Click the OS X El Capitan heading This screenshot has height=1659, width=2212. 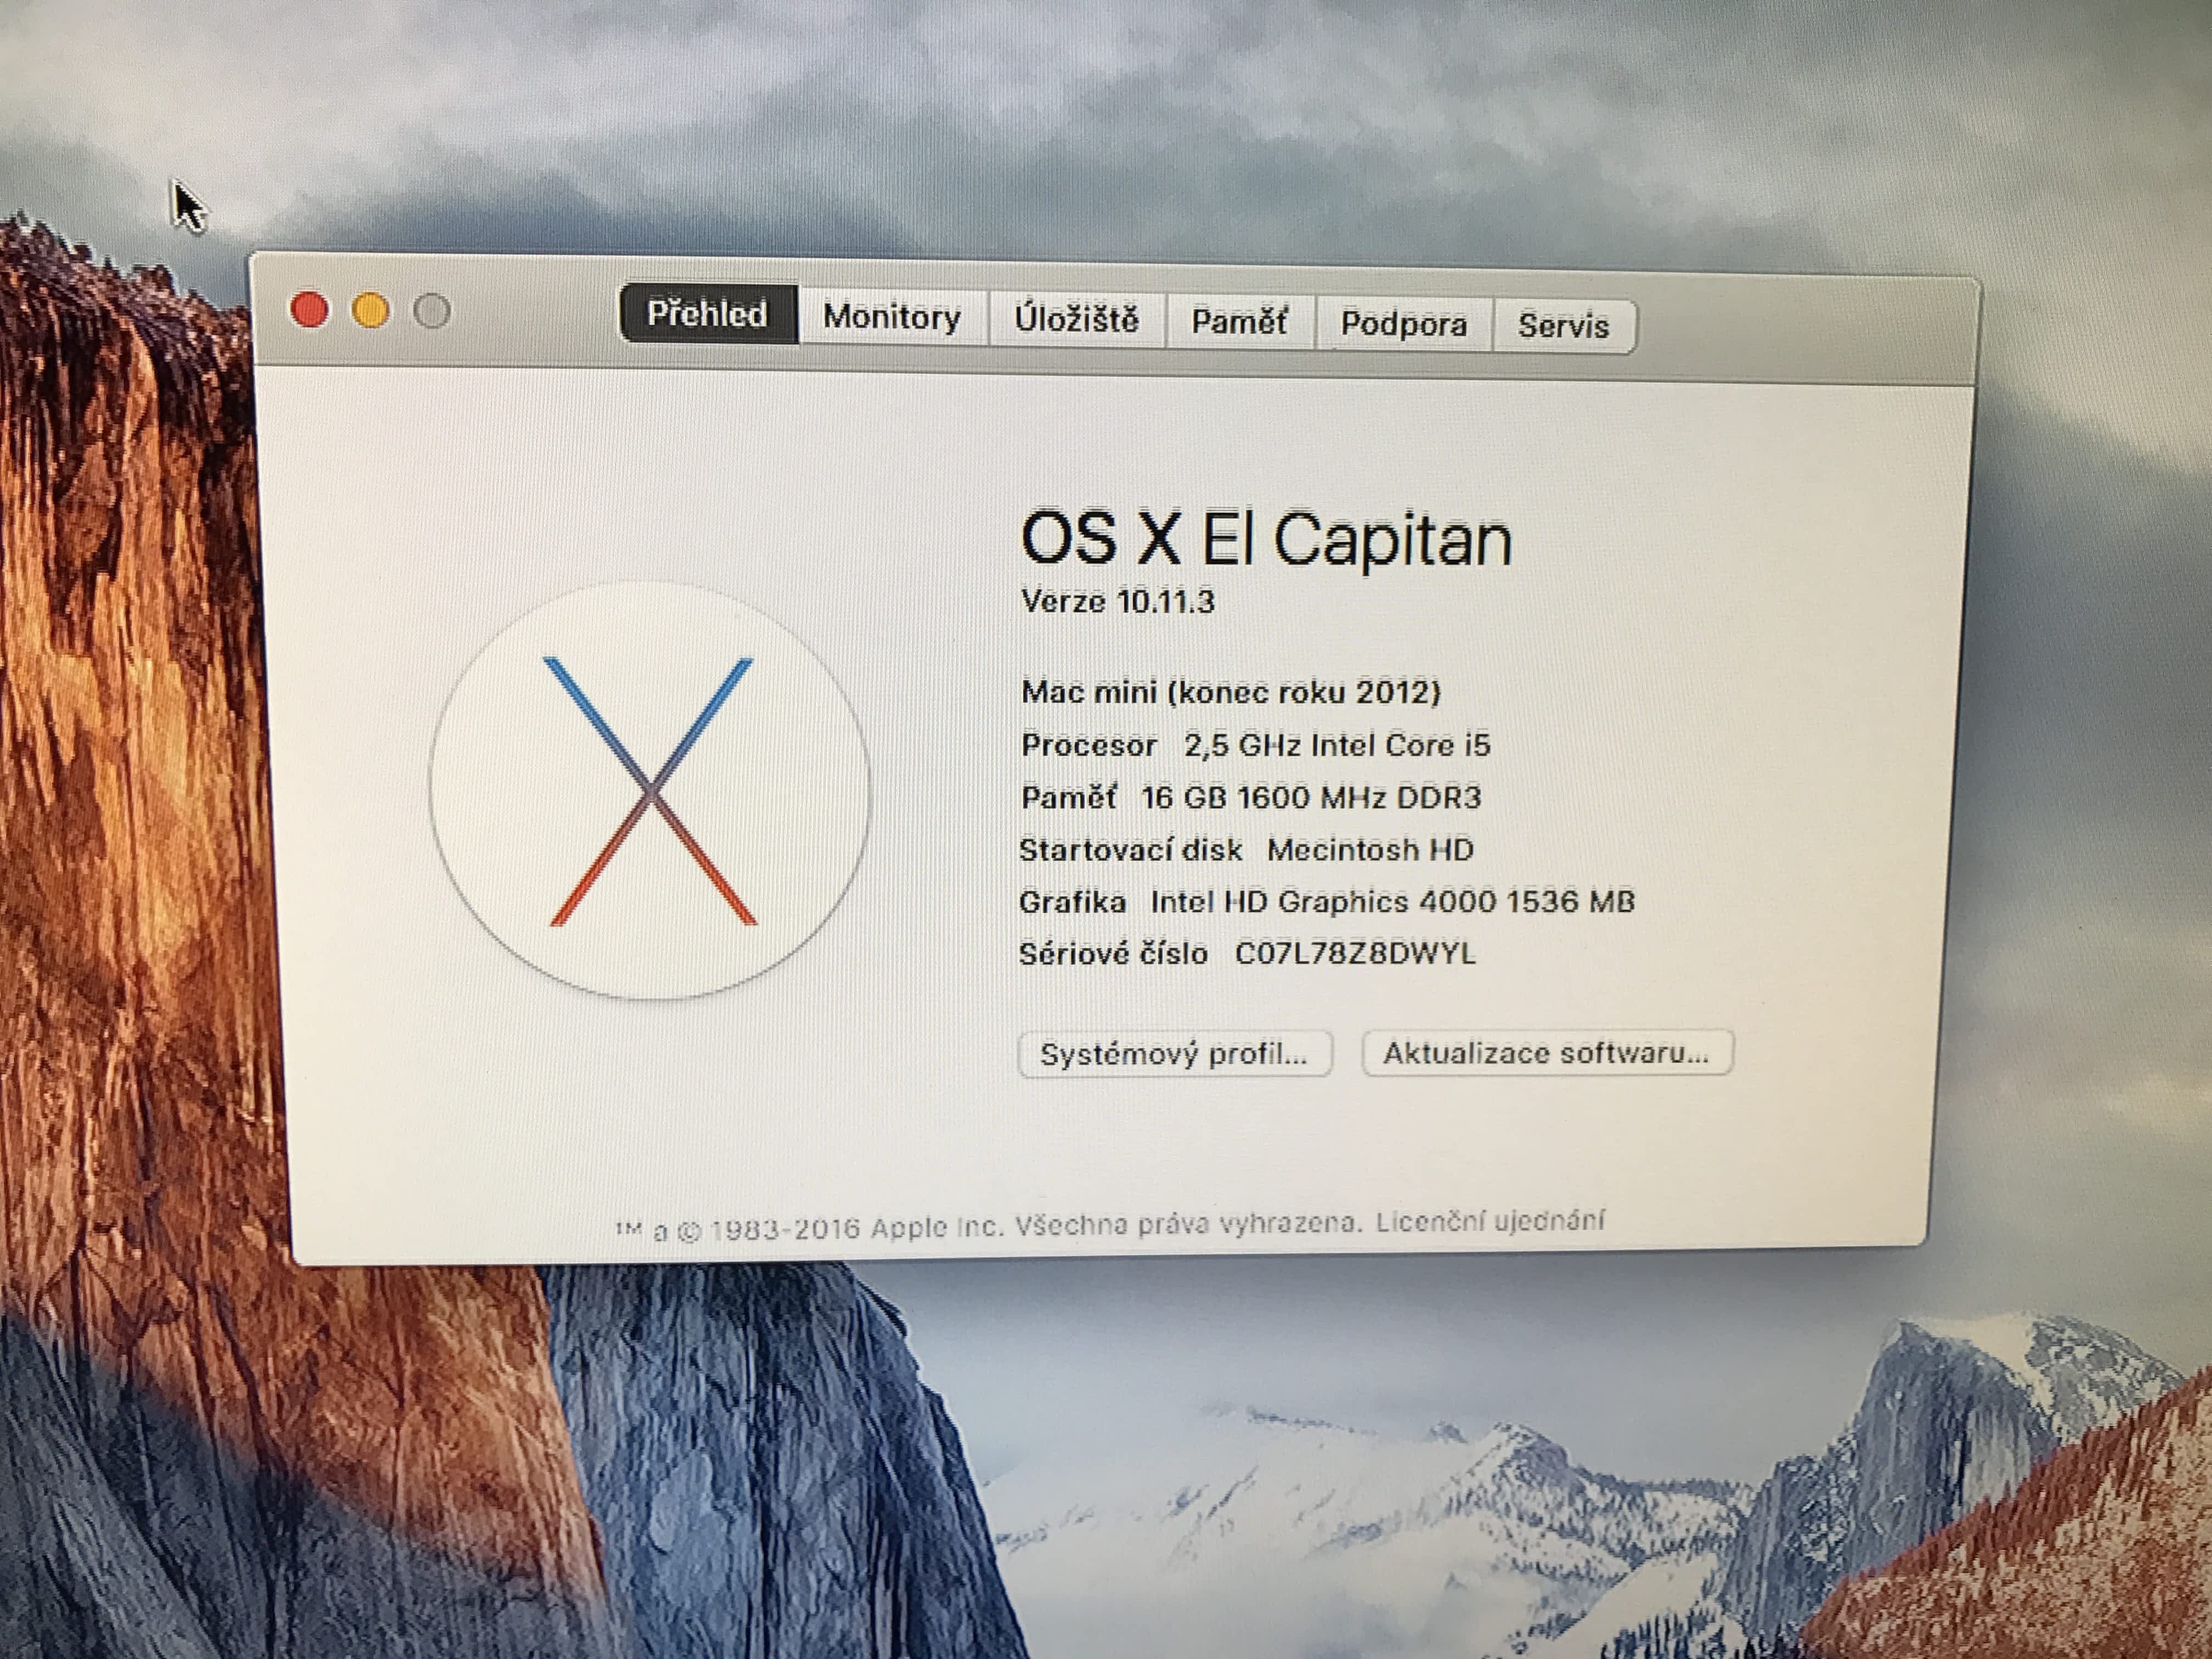1265,540
